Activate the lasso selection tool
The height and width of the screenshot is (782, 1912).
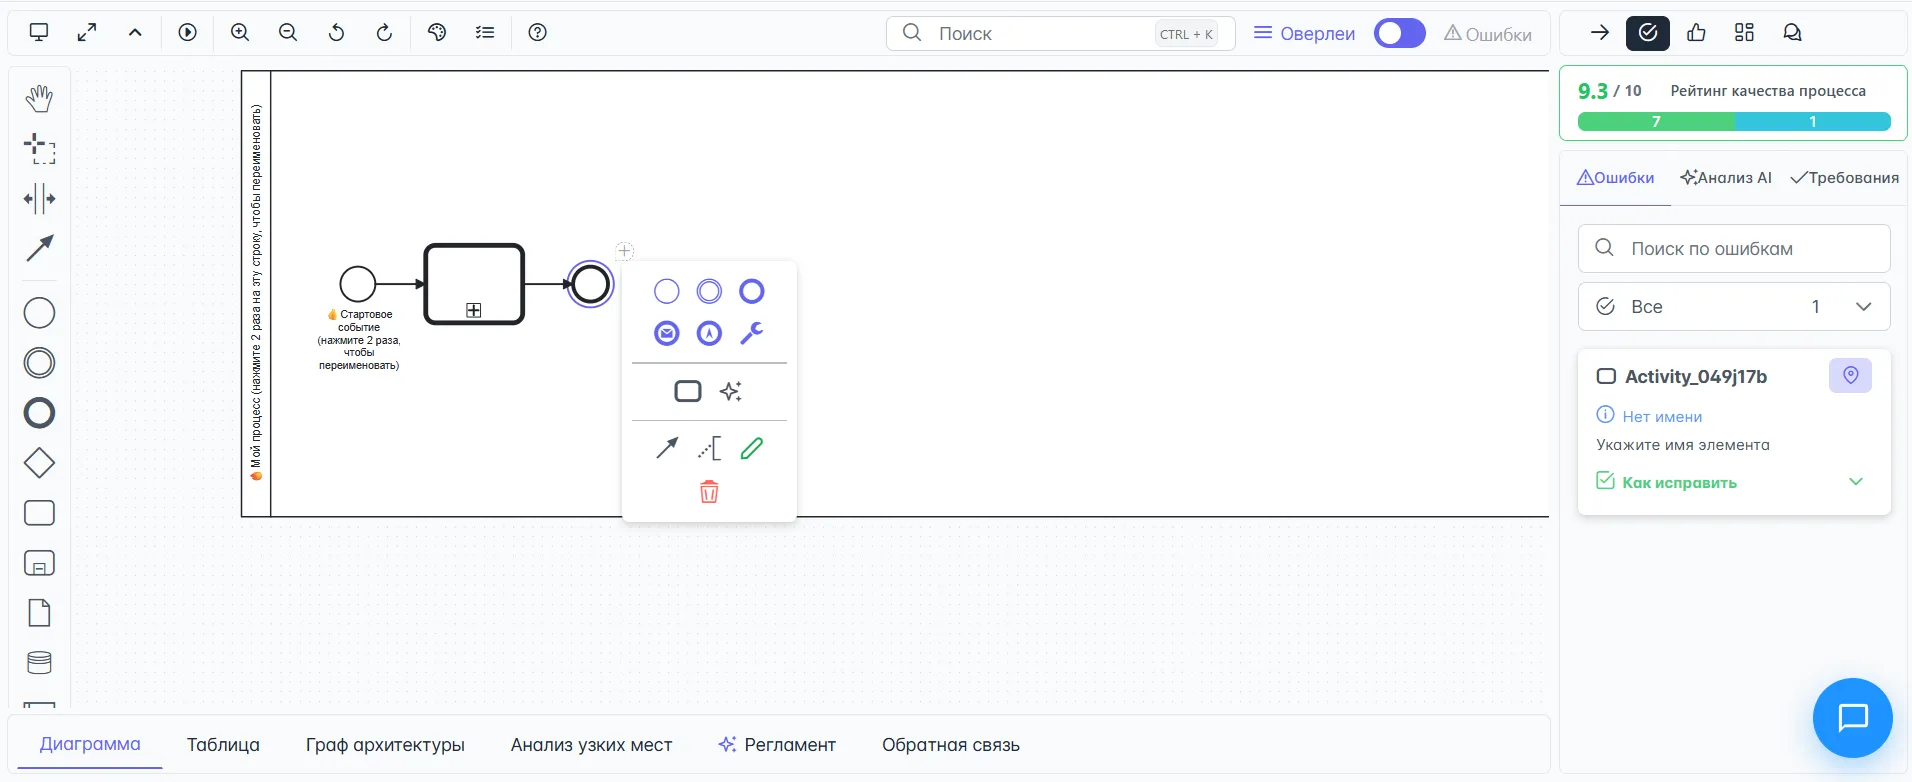point(39,149)
